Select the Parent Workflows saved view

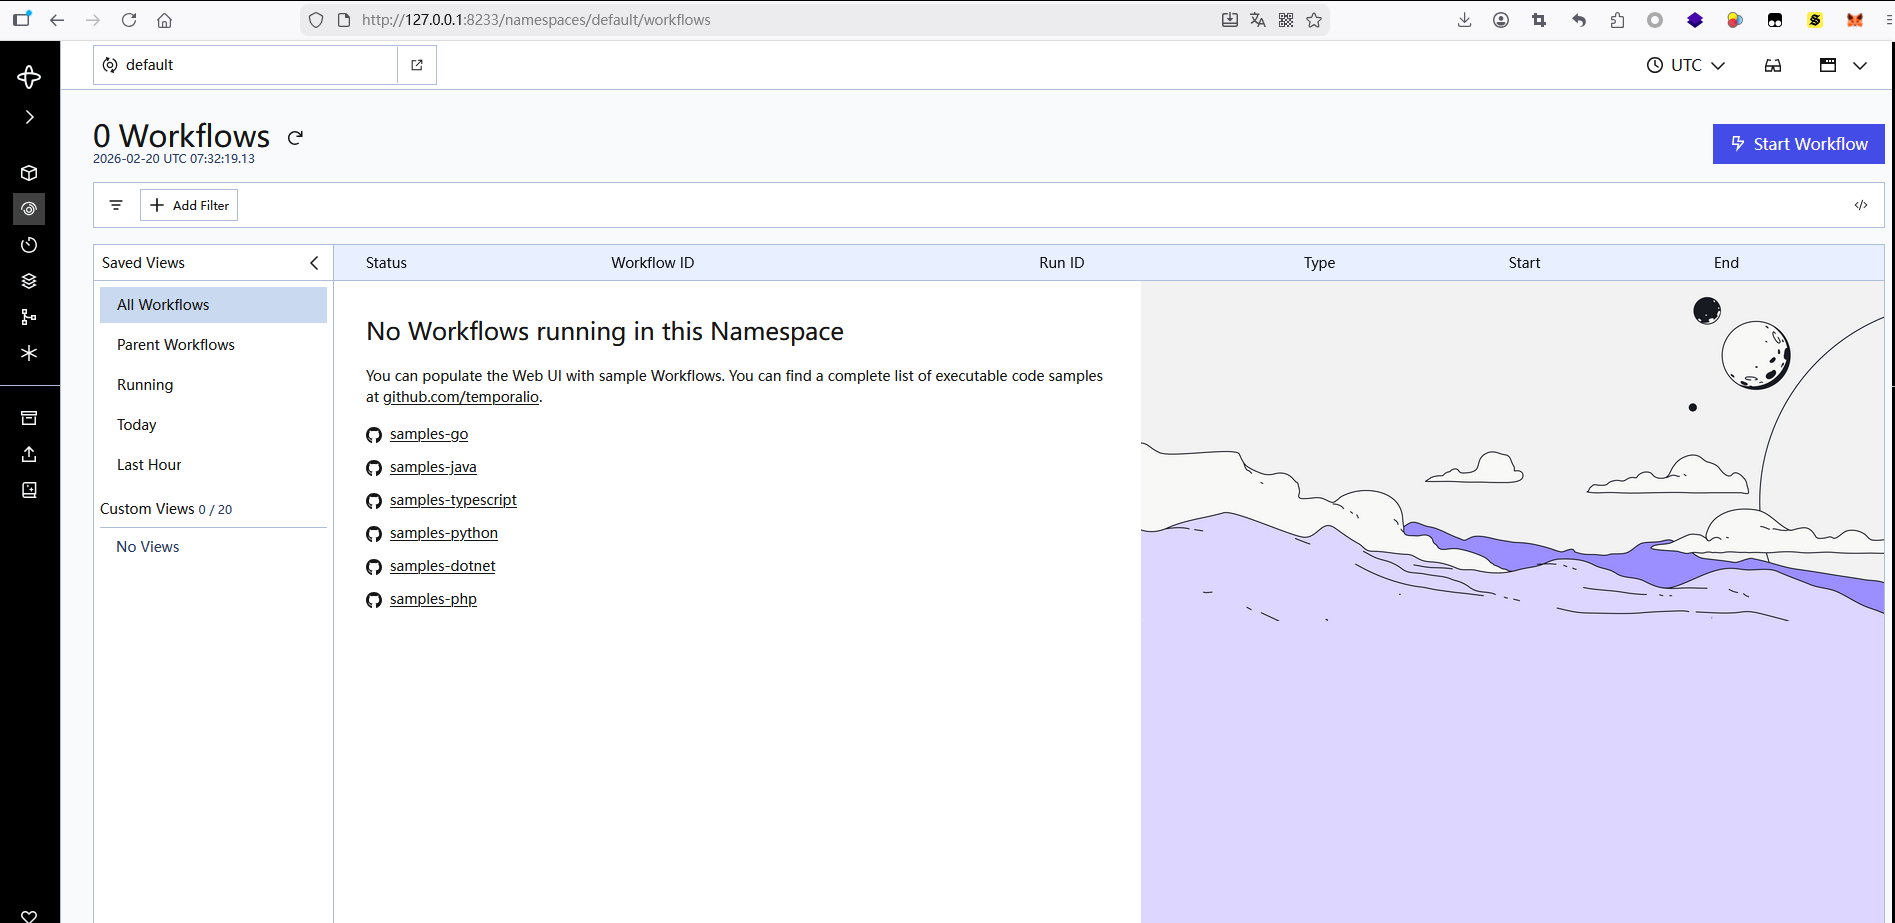coord(176,345)
